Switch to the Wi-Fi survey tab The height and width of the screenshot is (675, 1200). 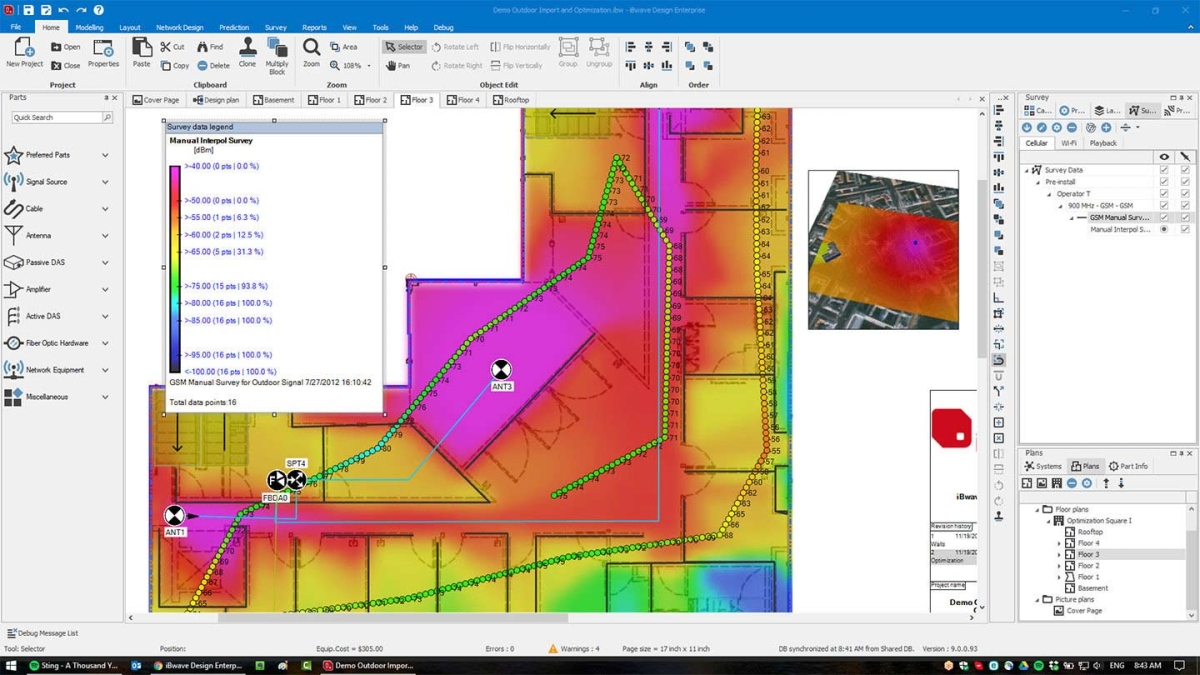[x=1069, y=143]
